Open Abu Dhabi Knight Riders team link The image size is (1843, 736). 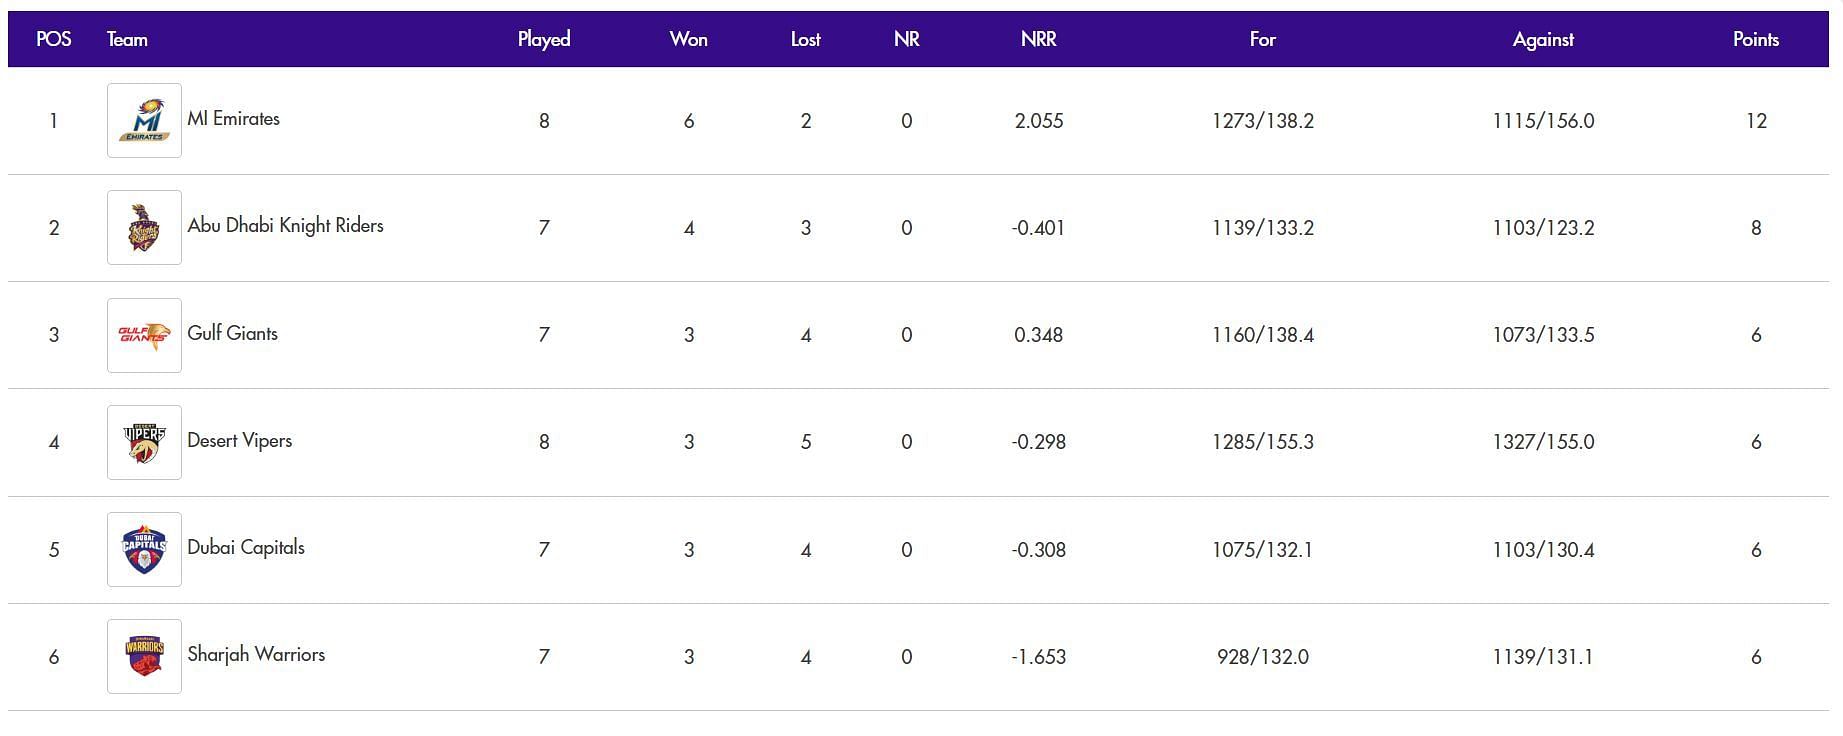click(x=285, y=225)
